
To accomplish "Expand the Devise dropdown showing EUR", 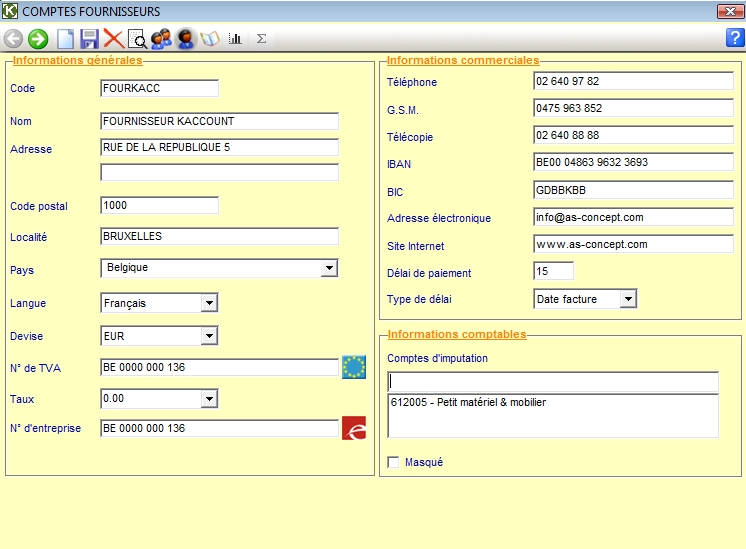I will [209, 336].
